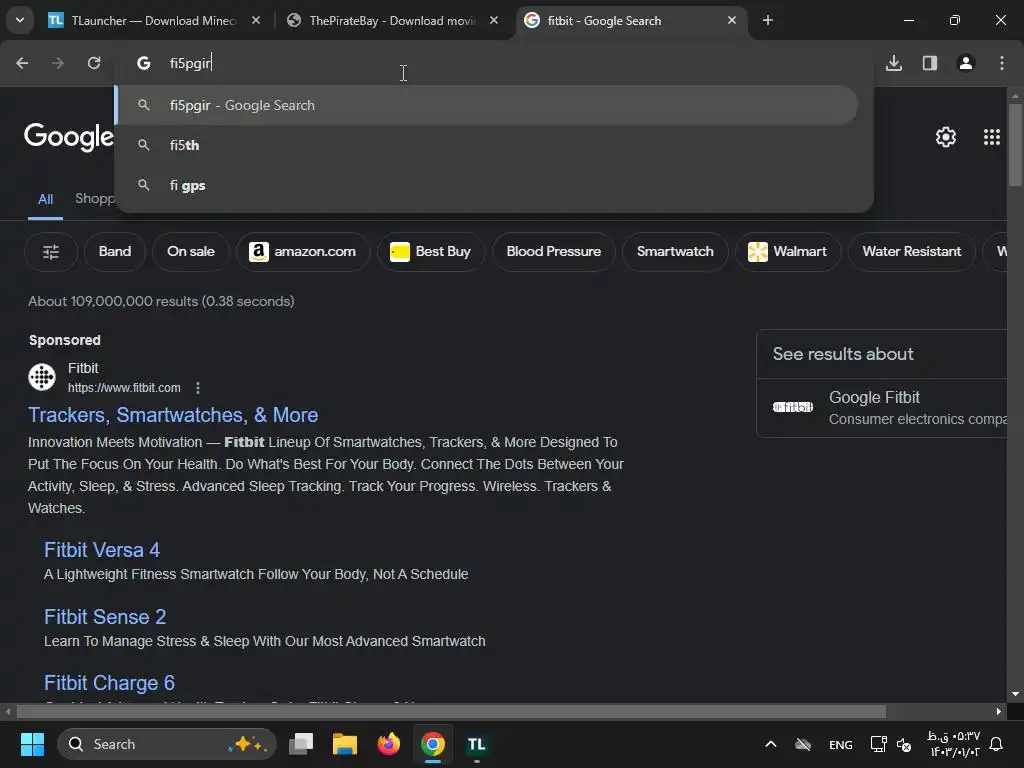Close the ThePirateBay tab

pos(494,20)
